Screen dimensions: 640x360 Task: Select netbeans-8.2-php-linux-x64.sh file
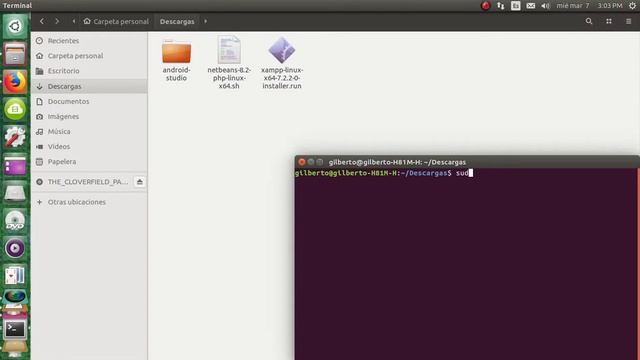[x=229, y=63]
